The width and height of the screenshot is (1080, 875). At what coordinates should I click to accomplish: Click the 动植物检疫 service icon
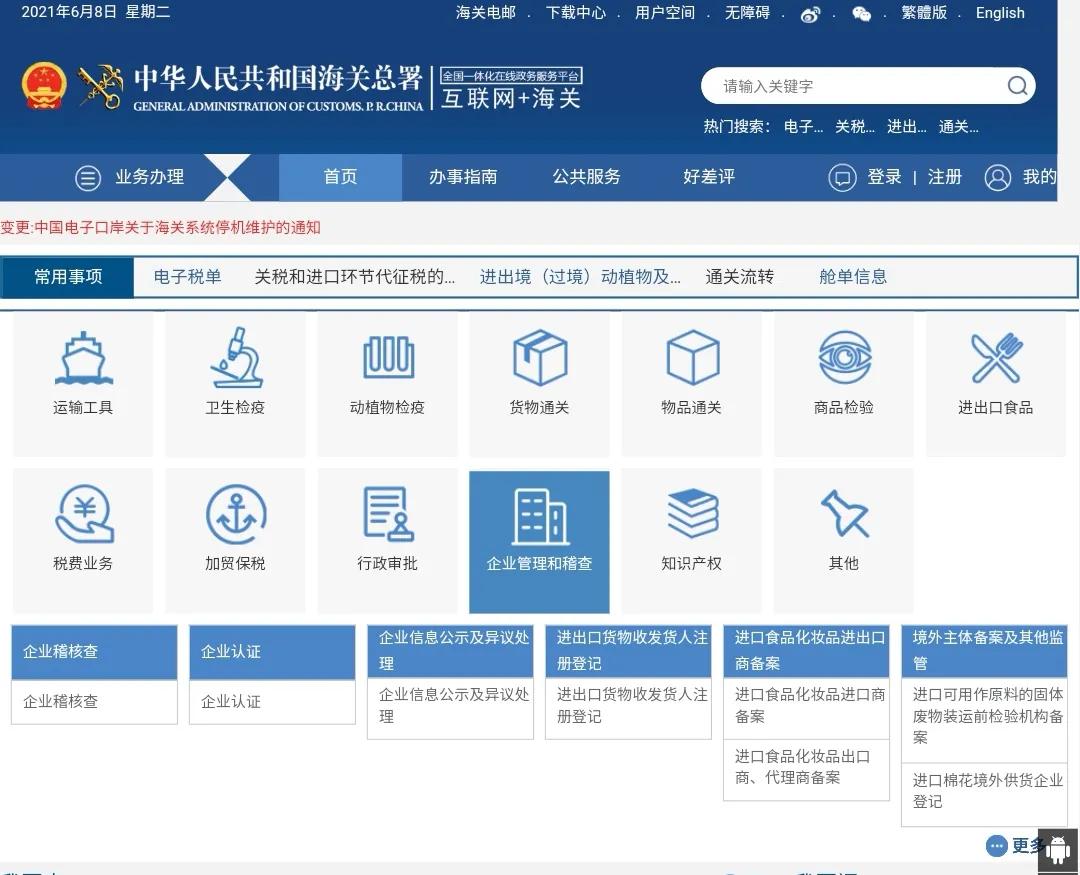[387, 357]
